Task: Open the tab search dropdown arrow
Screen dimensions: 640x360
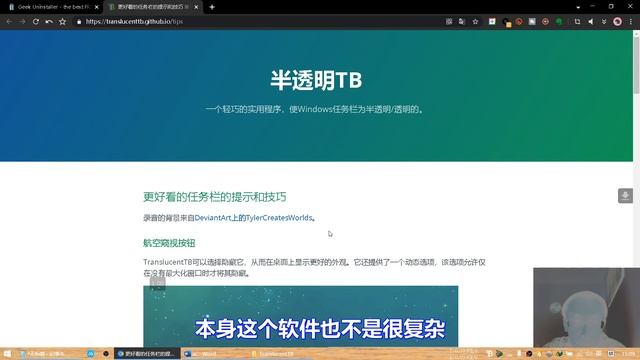Action: click(x=578, y=7)
